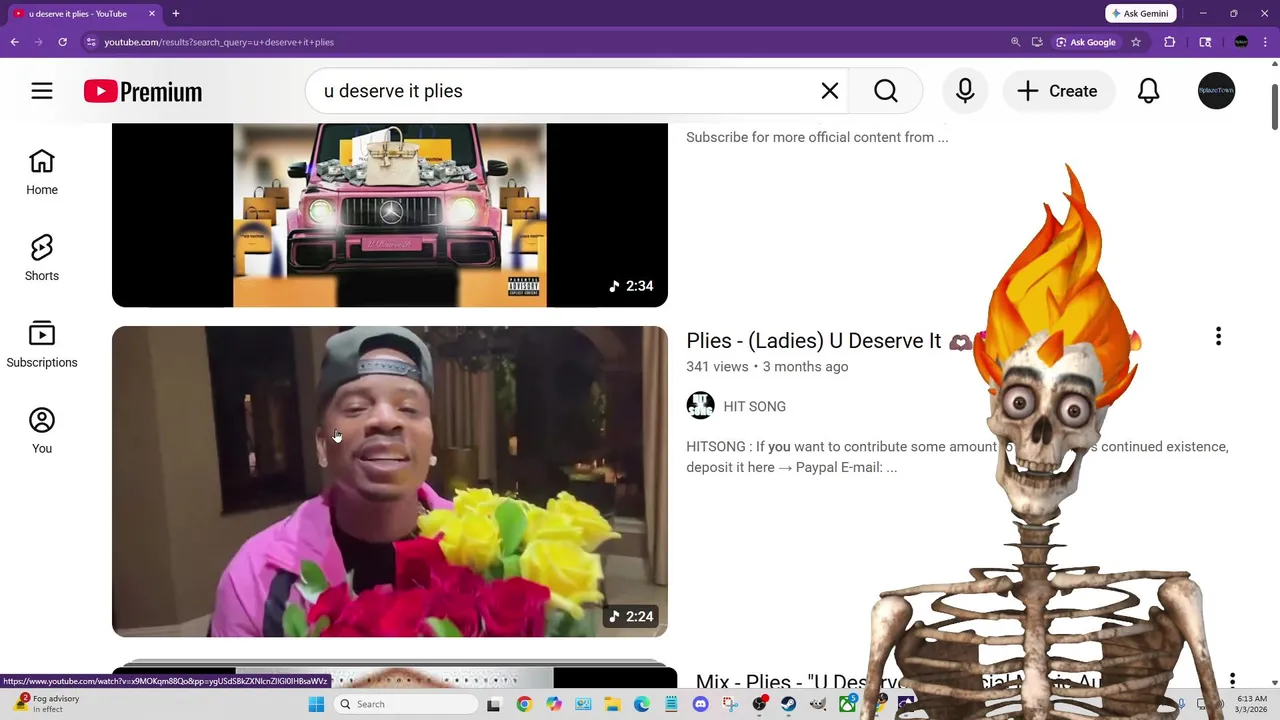Open the pink Mercedes video thumbnail
Image resolution: width=1280 pixels, height=720 pixels.
390,215
